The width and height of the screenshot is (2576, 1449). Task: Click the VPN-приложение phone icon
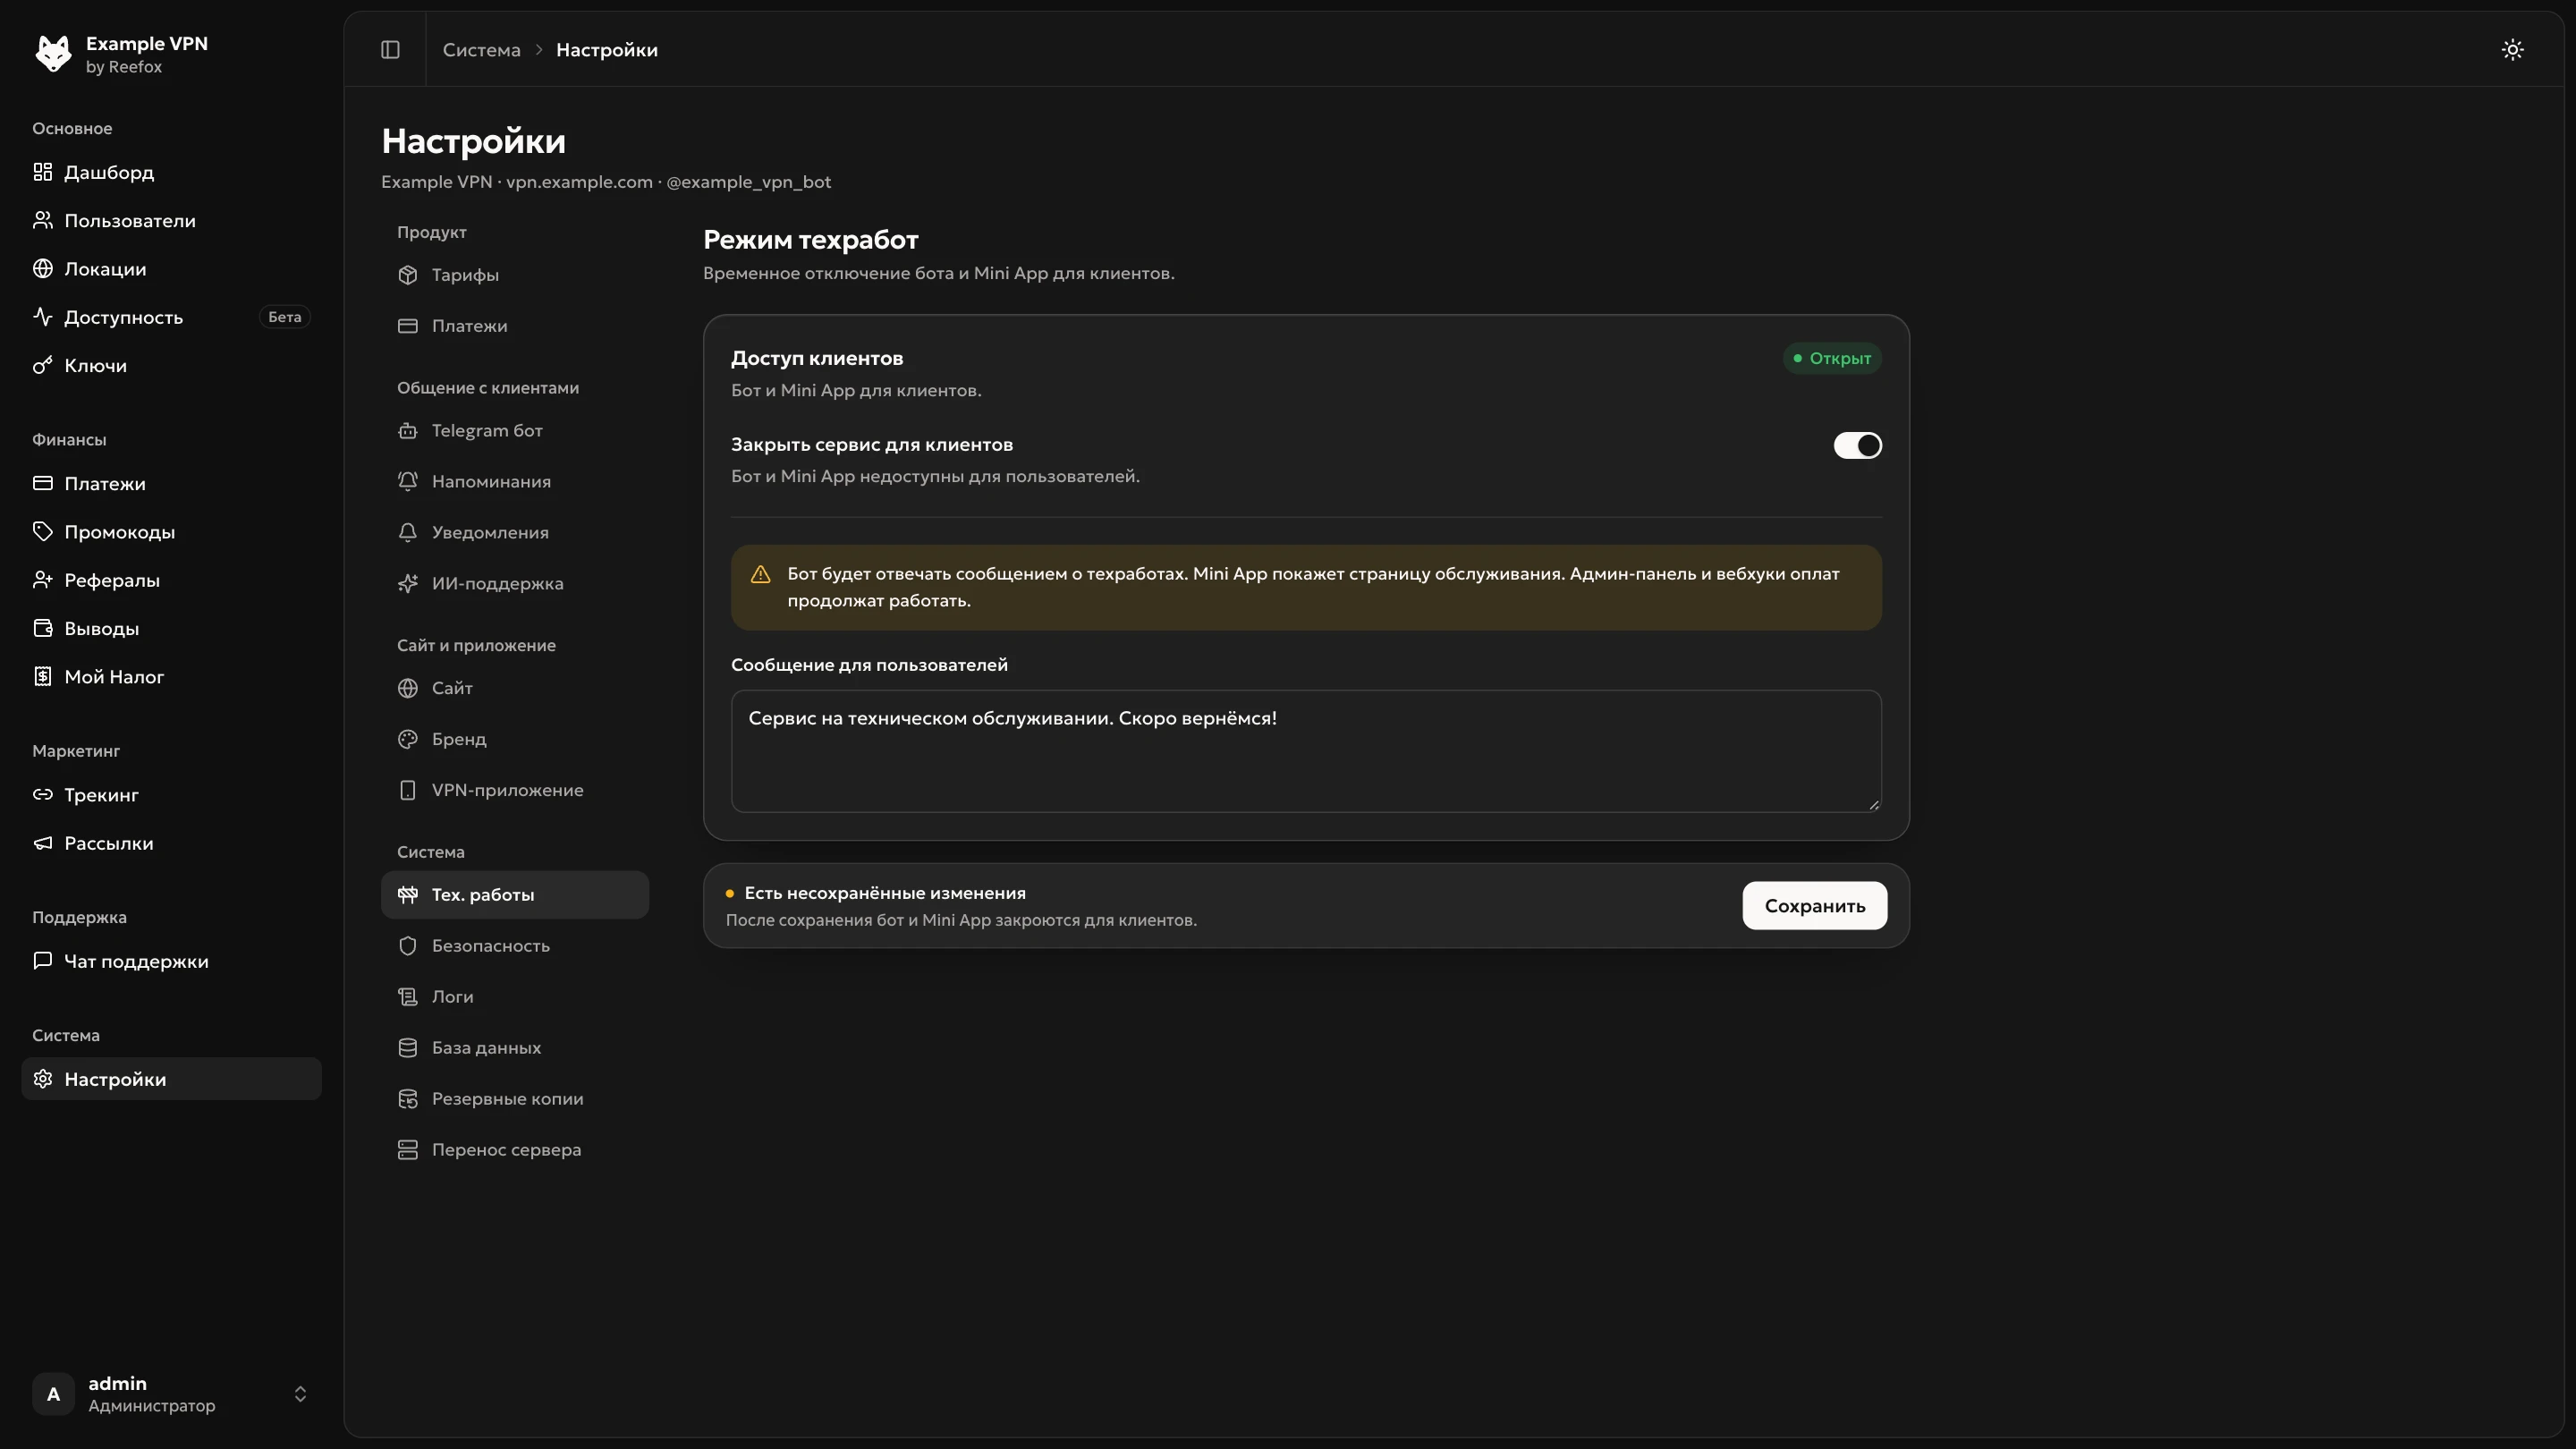point(407,790)
